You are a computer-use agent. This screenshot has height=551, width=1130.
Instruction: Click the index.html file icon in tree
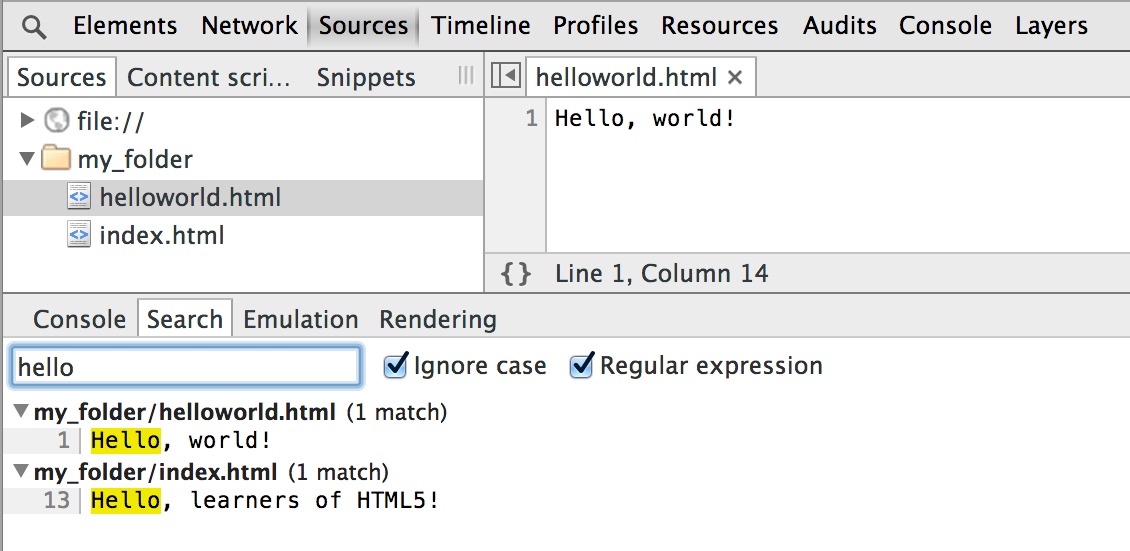[x=79, y=236]
